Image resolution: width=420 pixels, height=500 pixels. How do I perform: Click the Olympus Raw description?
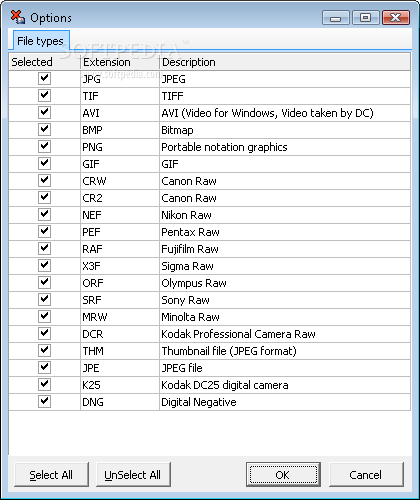[194, 283]
